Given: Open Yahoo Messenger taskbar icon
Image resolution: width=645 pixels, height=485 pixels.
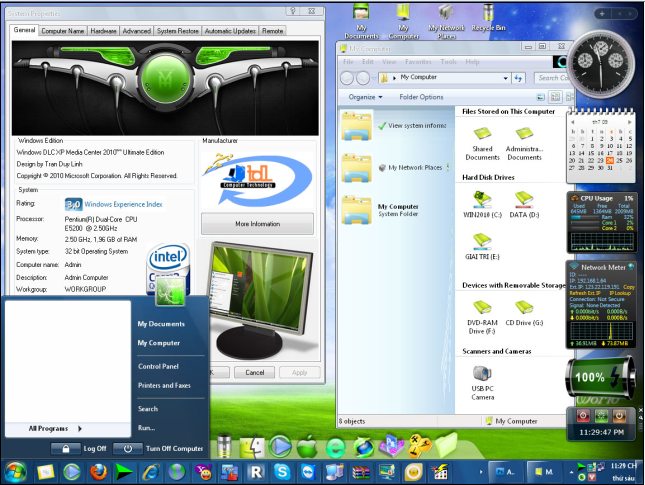Looking at the screenshot, I should click(204, 472).
